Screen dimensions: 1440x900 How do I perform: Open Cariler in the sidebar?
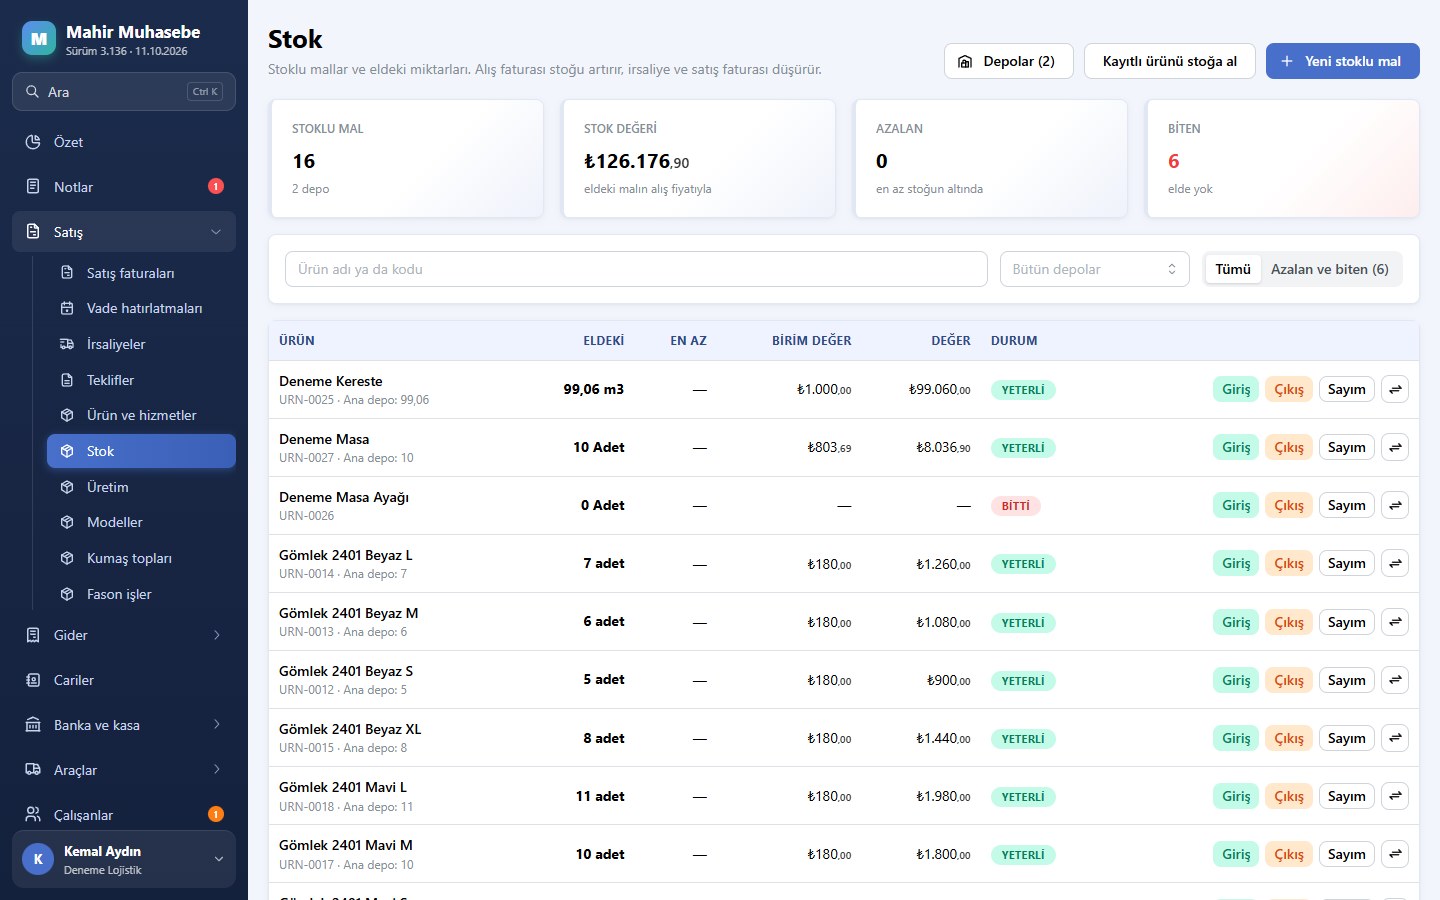coord(124,680)
